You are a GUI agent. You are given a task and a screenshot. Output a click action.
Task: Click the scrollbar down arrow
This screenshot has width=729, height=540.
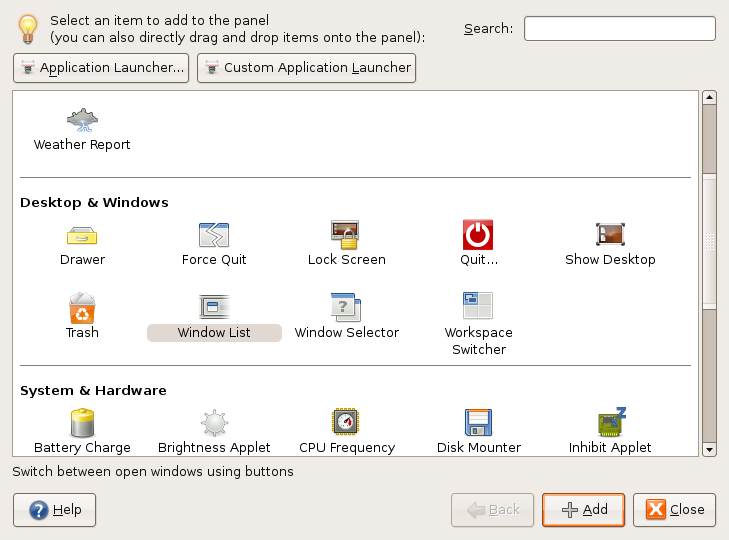(x=709, y=449)
